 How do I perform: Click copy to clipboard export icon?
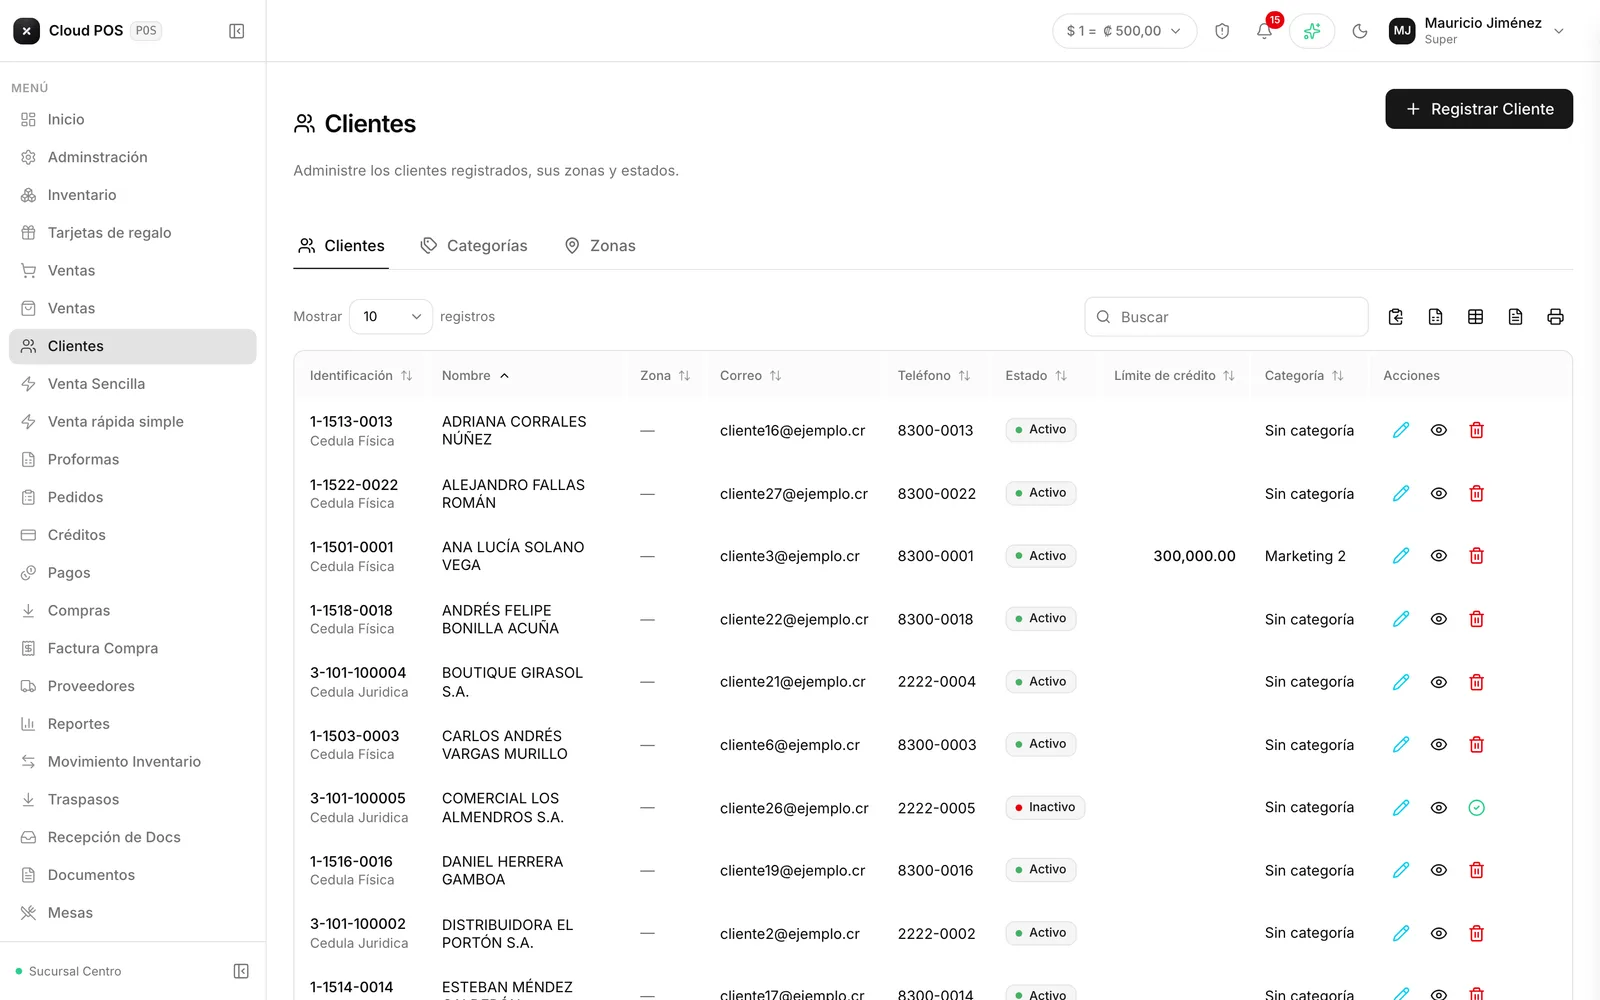(1396, 317)
